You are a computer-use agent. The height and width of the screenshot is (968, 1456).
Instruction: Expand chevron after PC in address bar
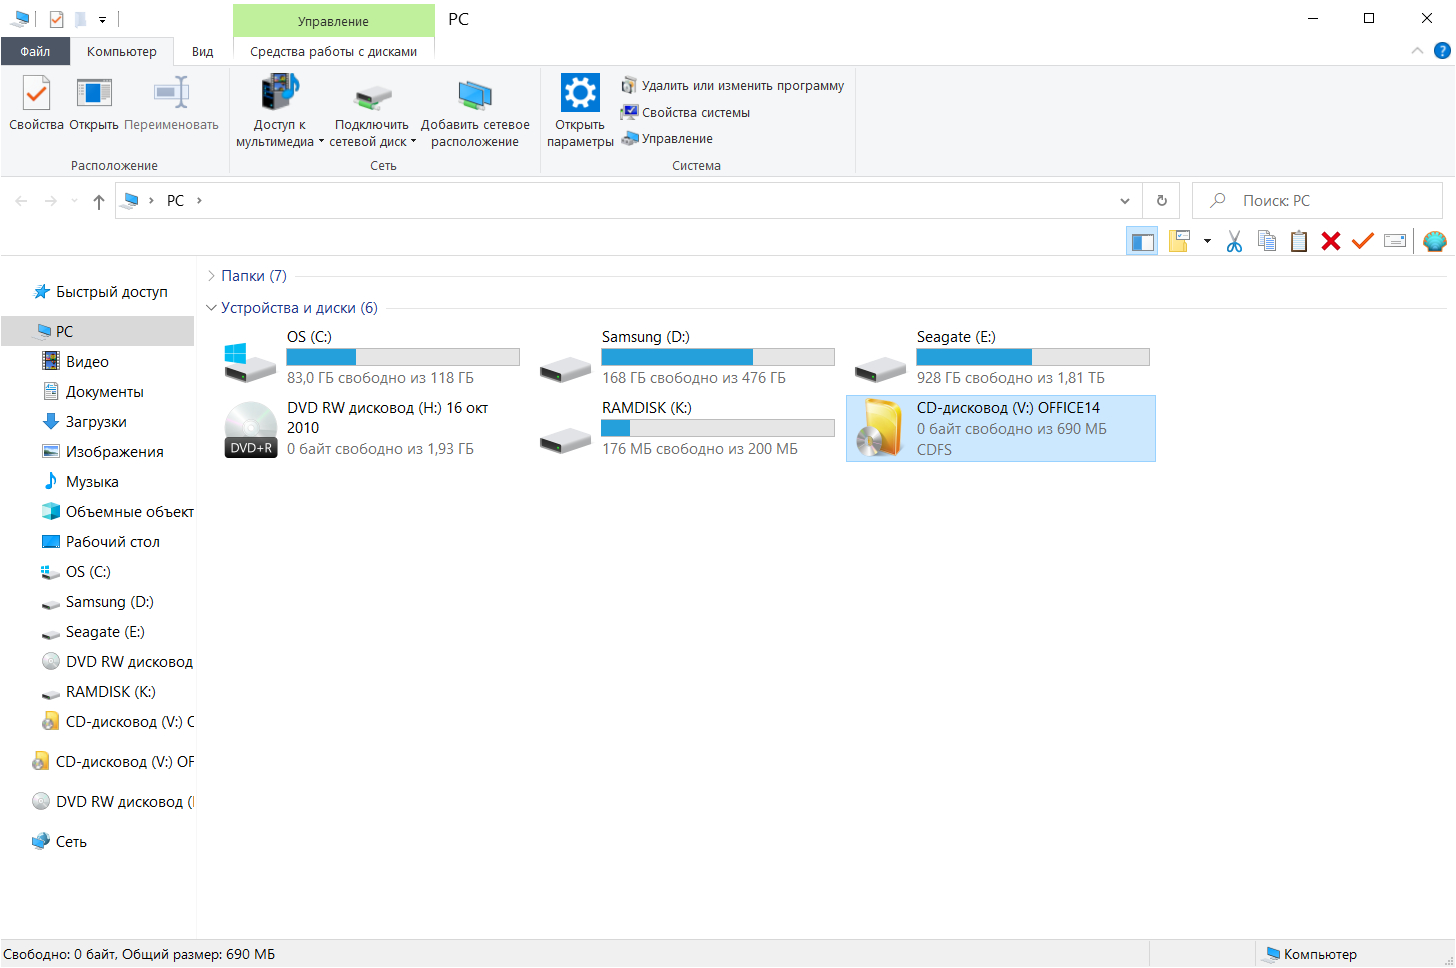pyautogui.click(x=199, y=201)
